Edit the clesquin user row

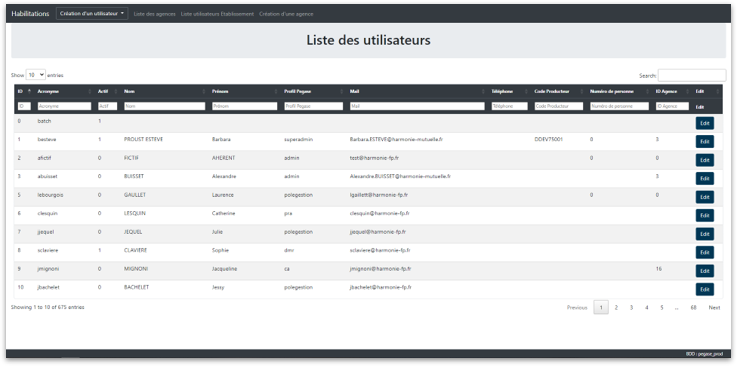click(x=705, y=216)
